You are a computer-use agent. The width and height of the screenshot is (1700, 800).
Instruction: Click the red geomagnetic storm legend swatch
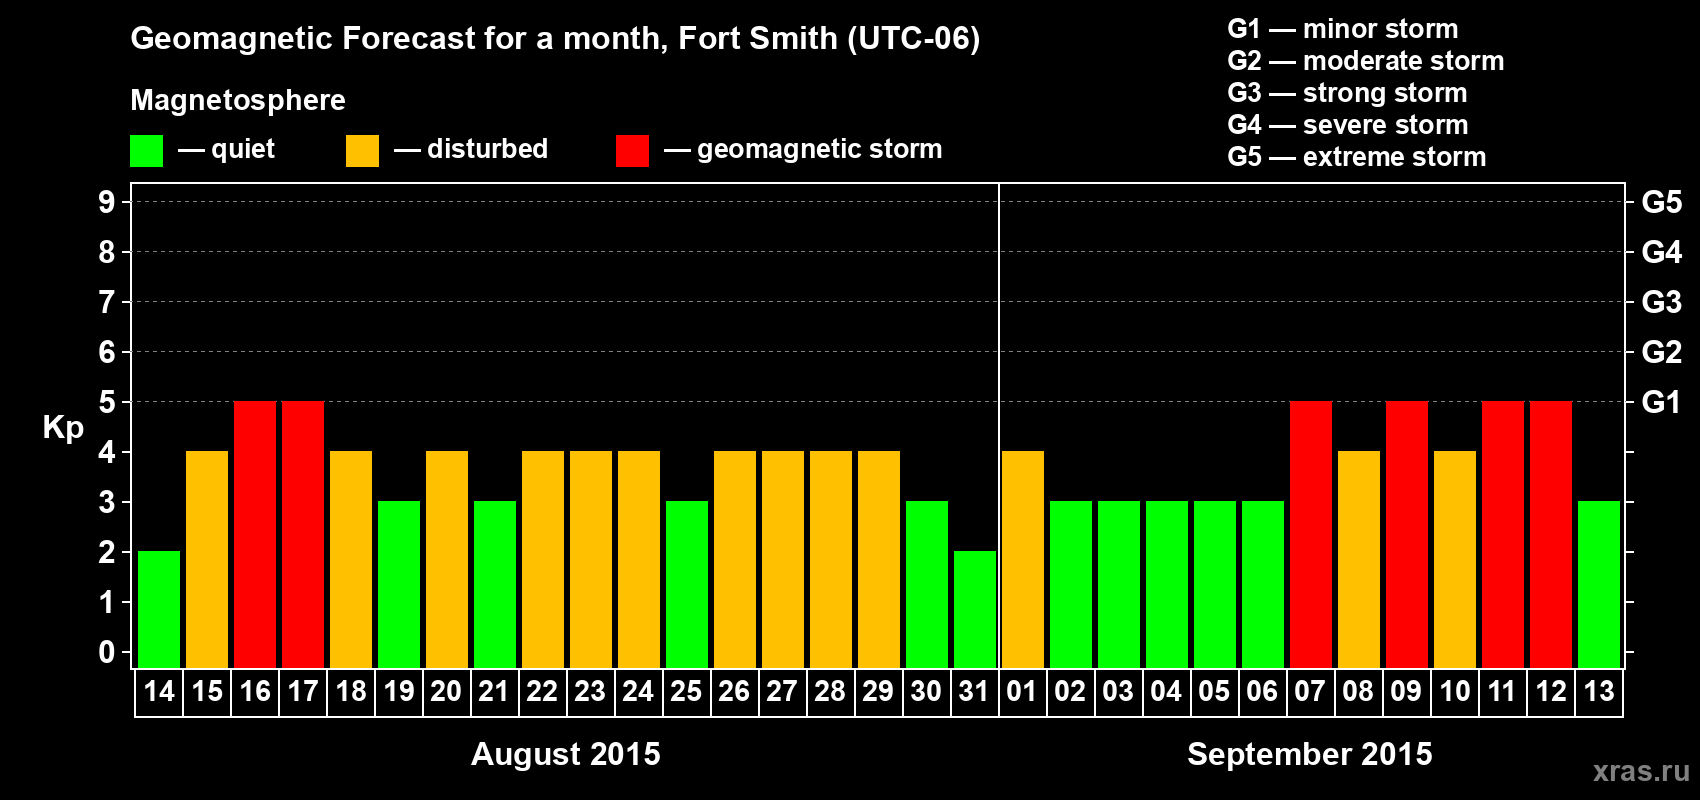[x=633, y=151]
